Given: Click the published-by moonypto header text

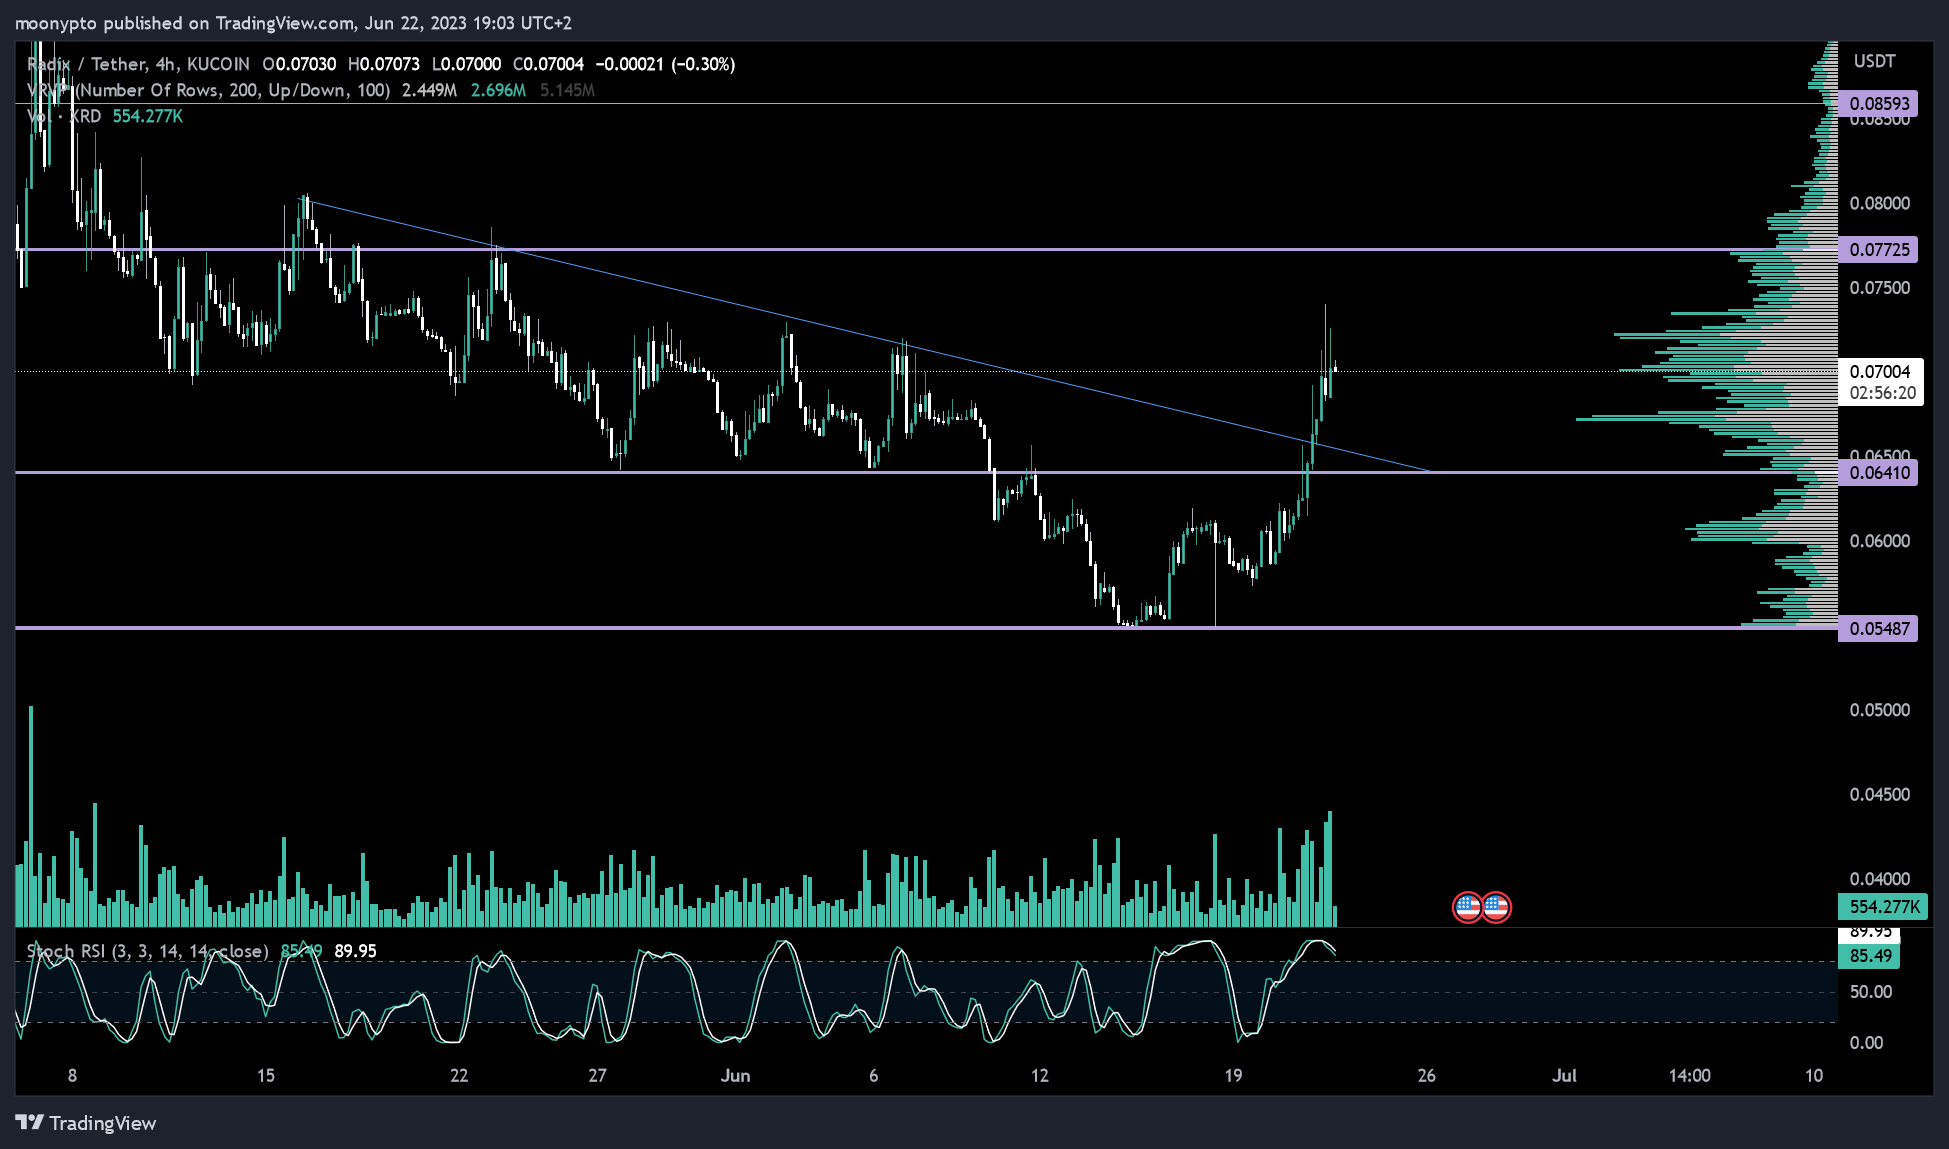Looking at the screenshot, I should (x=293, y=22).
